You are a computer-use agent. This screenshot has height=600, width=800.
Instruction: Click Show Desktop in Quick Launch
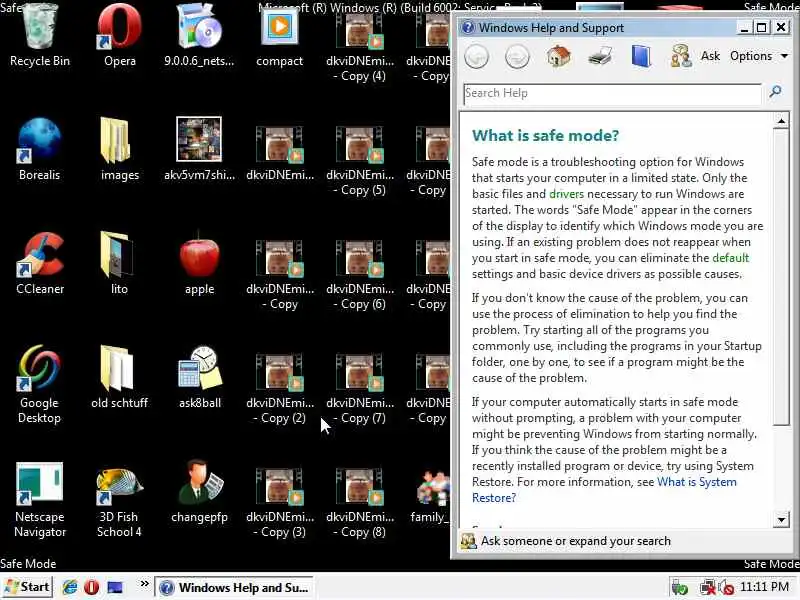pos(115,588)
